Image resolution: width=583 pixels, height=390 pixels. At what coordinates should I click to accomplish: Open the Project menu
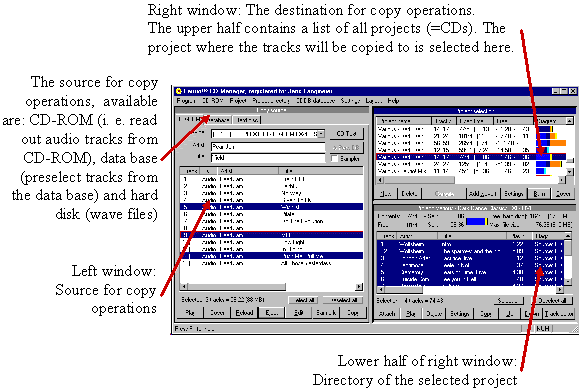[238, 101]
